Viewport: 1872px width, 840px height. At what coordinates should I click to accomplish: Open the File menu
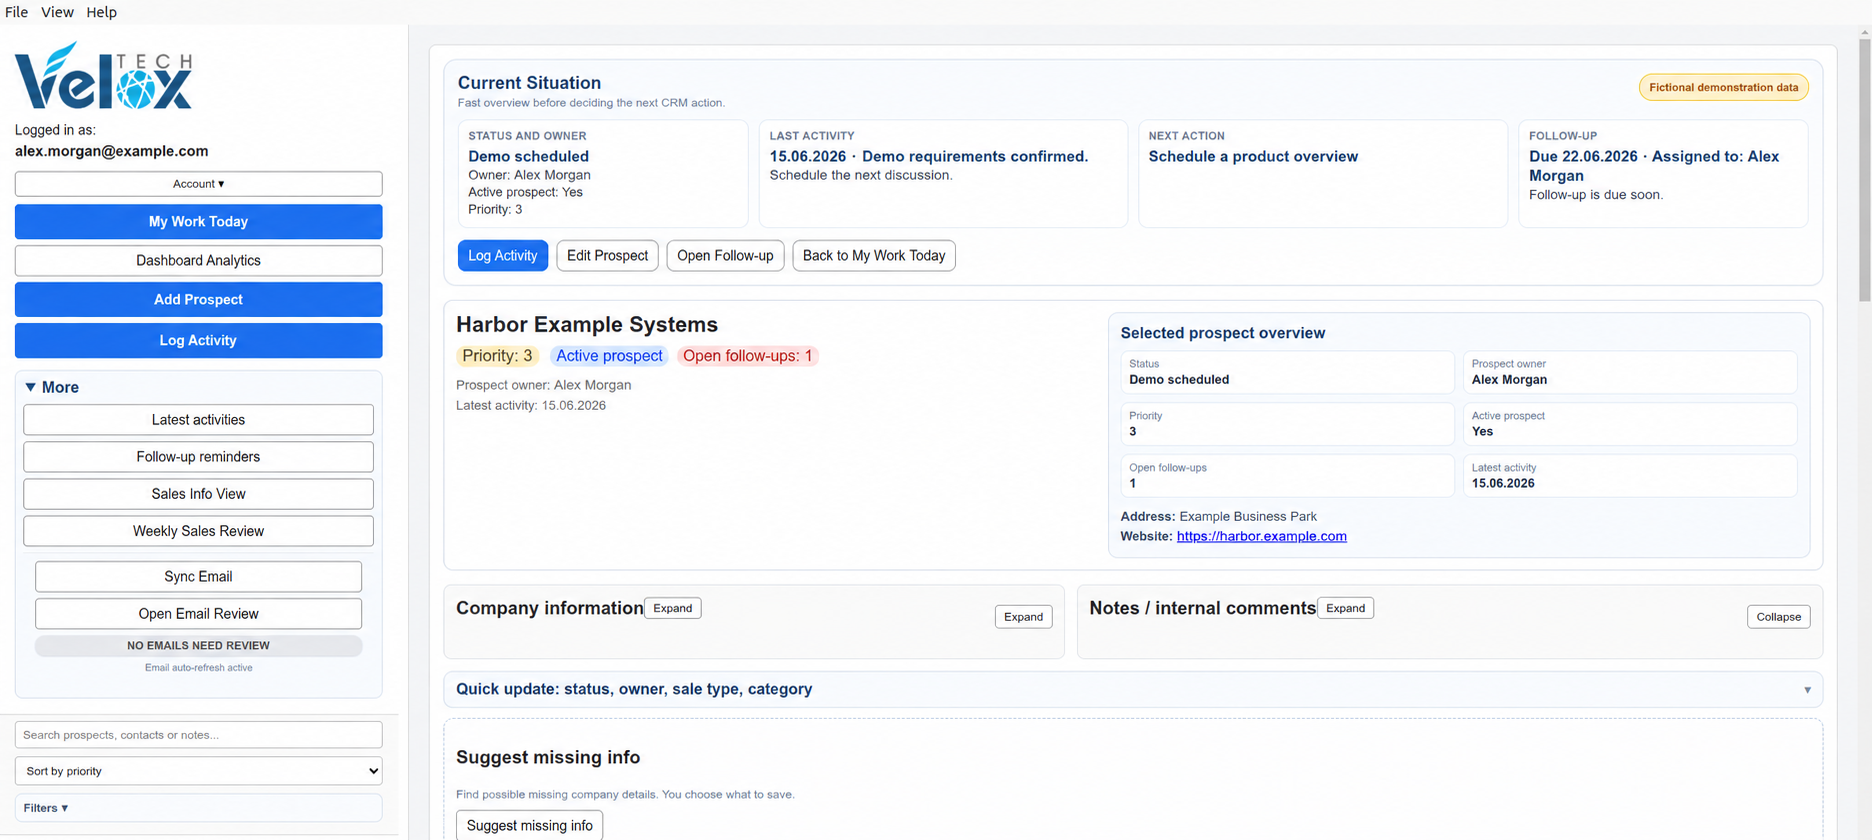pos(17,12)
